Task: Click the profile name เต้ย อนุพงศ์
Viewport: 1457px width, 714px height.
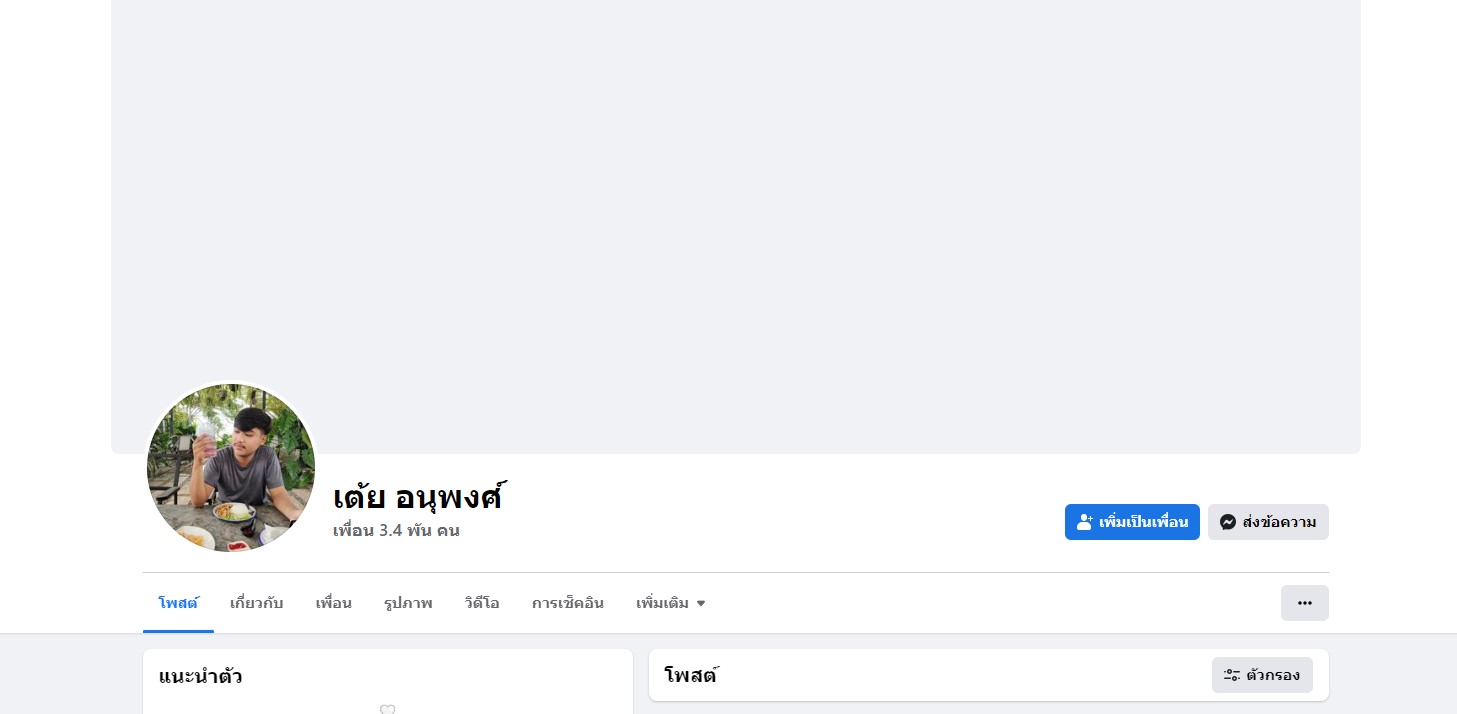Action: [x=418, y=496]
